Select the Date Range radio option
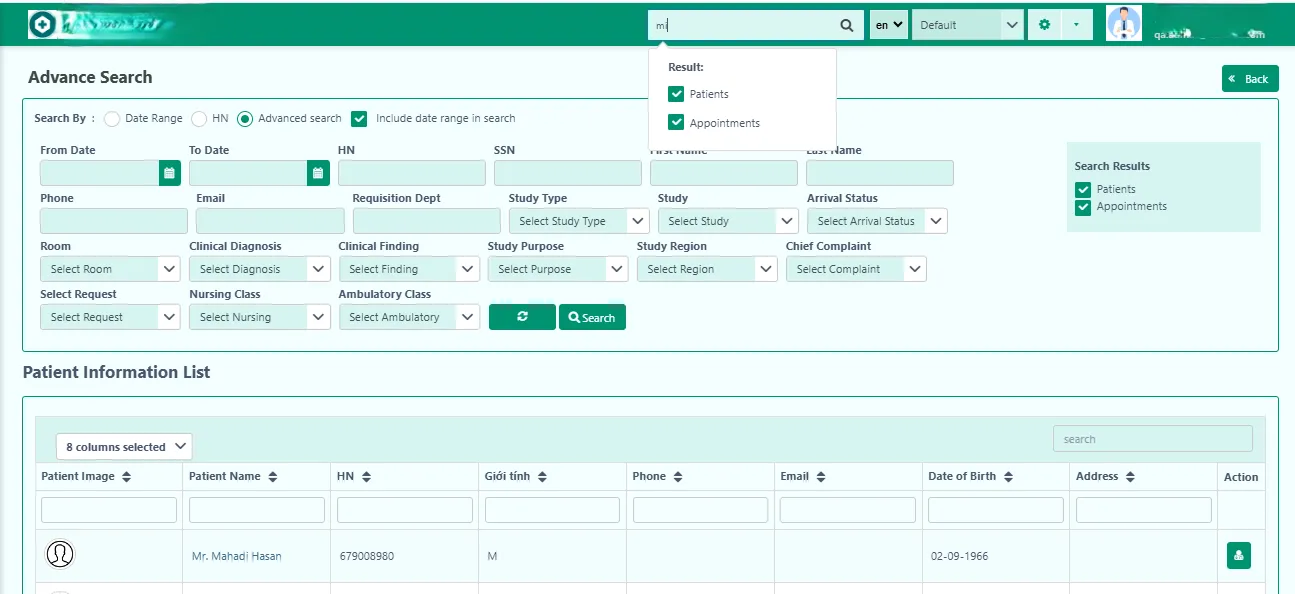This screenshot has width=1295, height=594. pos(112,118)
